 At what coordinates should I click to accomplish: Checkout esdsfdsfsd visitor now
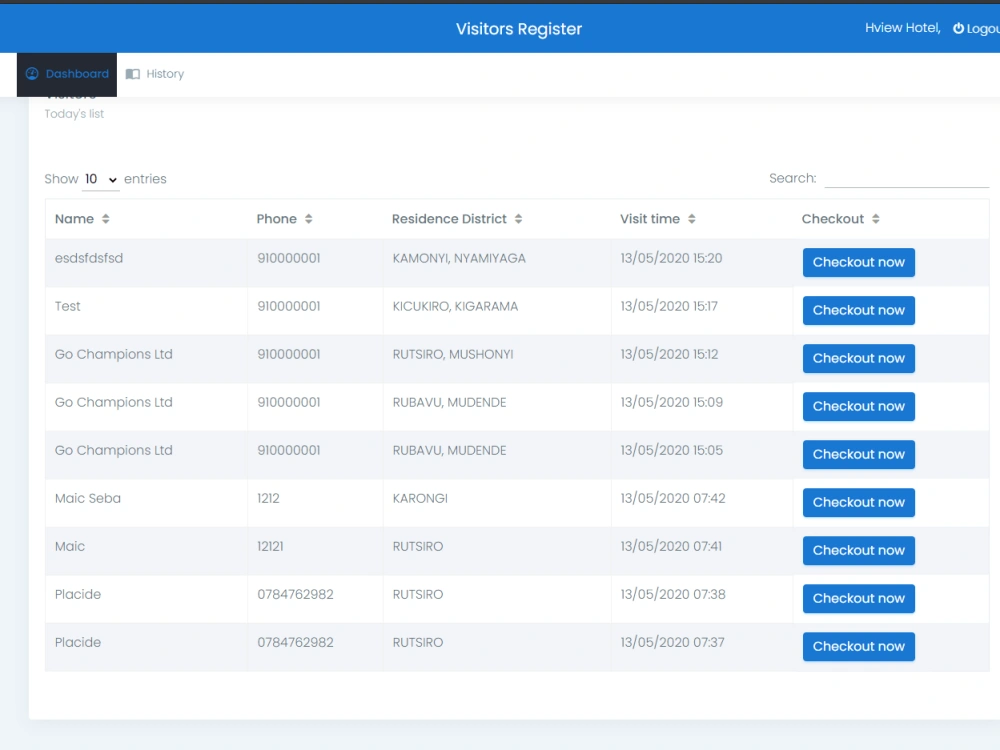[x=858, y=262]
